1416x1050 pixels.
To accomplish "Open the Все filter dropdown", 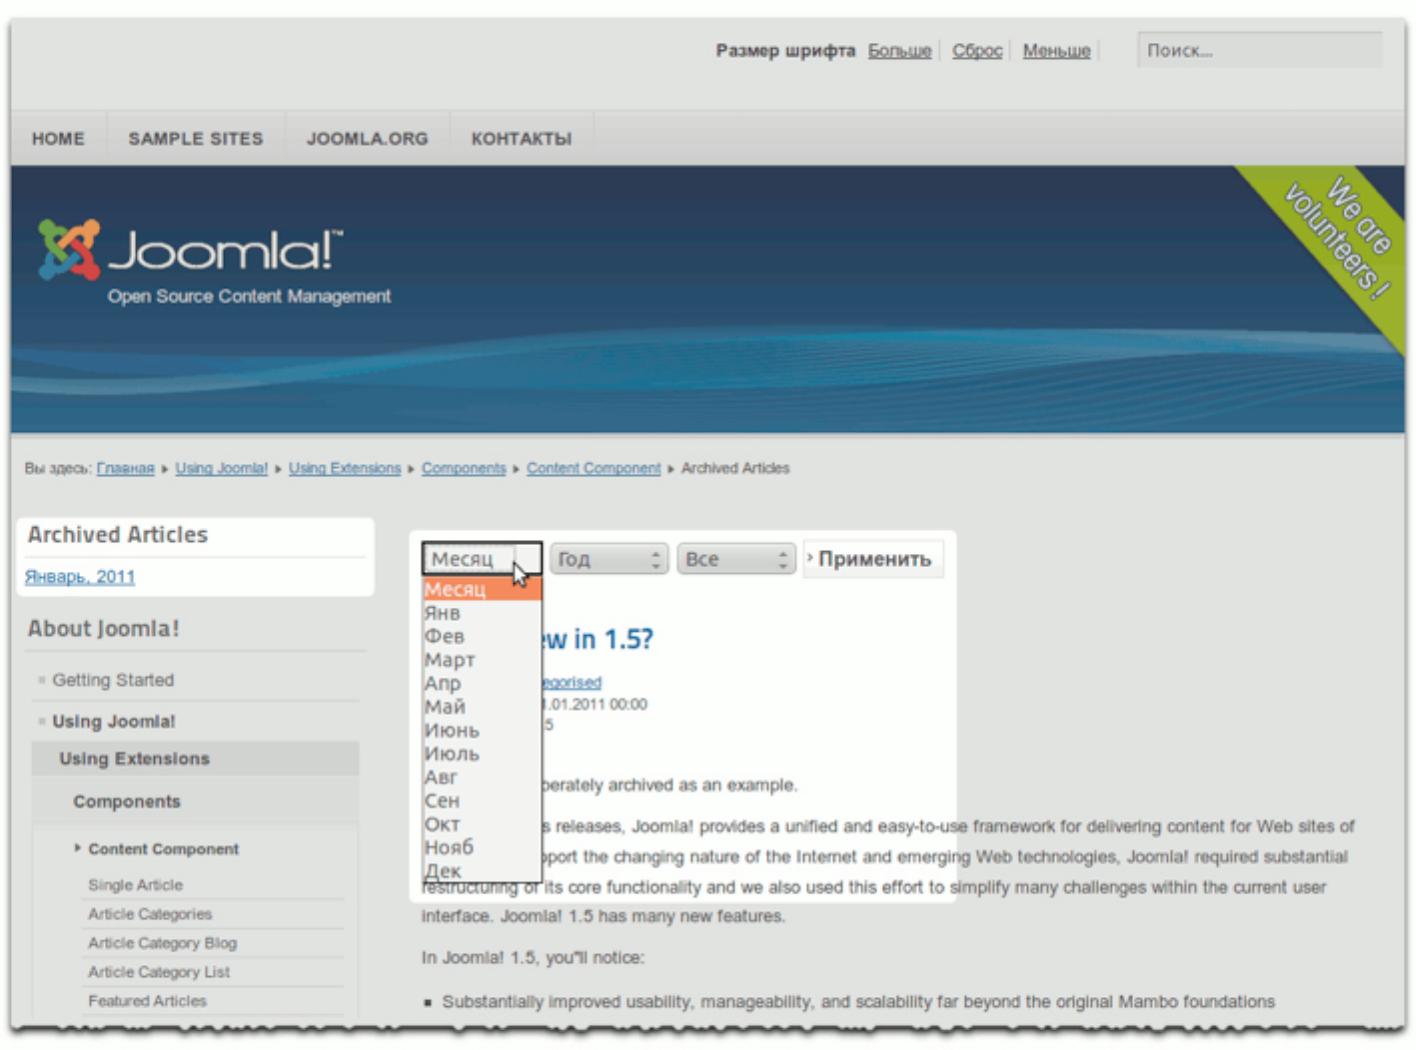I will [735, 559].
